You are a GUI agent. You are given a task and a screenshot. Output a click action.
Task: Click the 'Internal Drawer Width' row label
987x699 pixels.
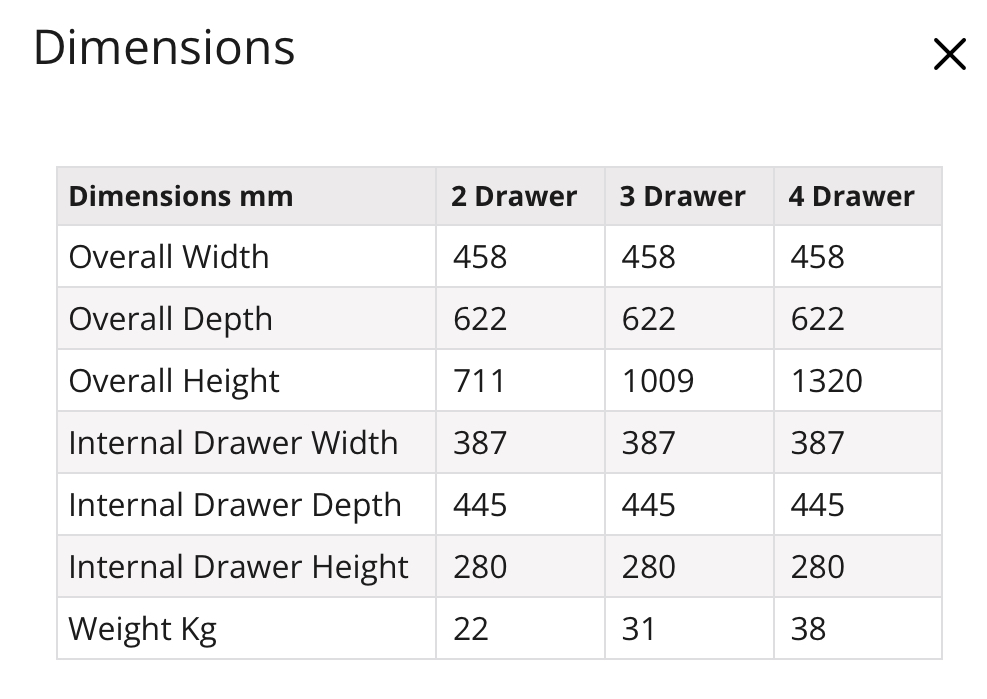(234, 443)
